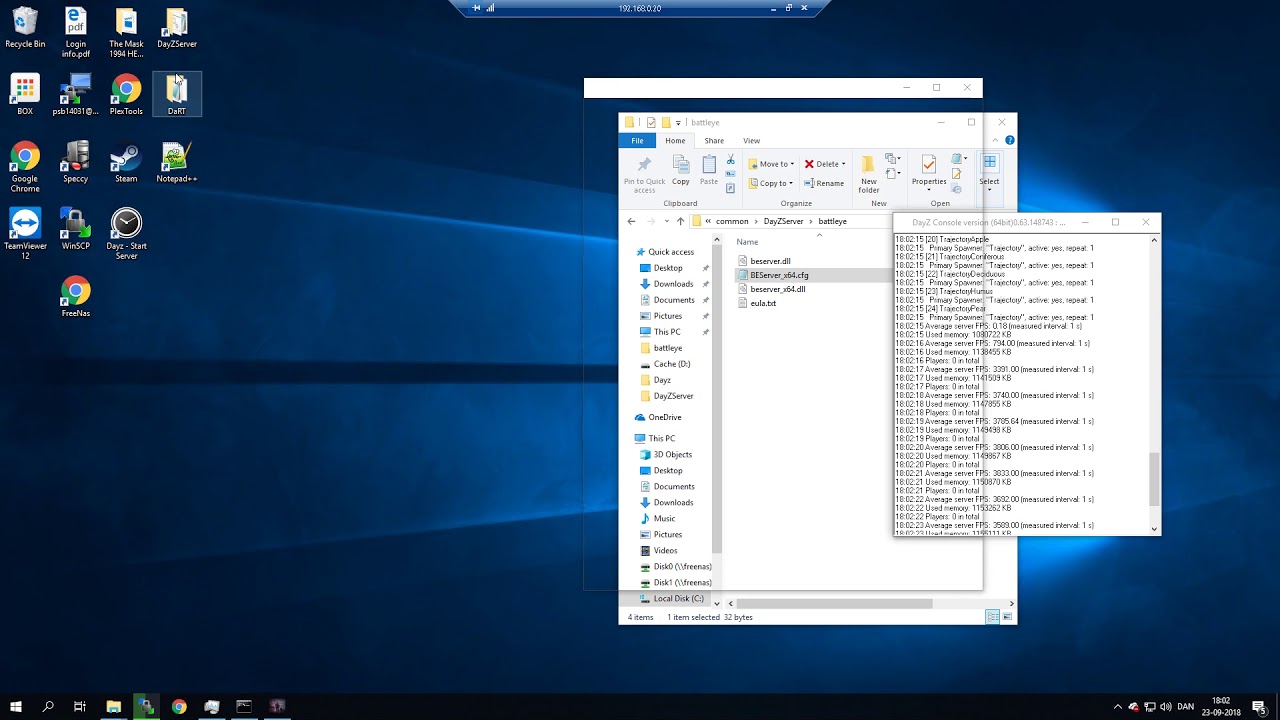Click the Copy path icon in Clipboard group
The width and height of the screenshot is (1280, 720).
[731, 174]
